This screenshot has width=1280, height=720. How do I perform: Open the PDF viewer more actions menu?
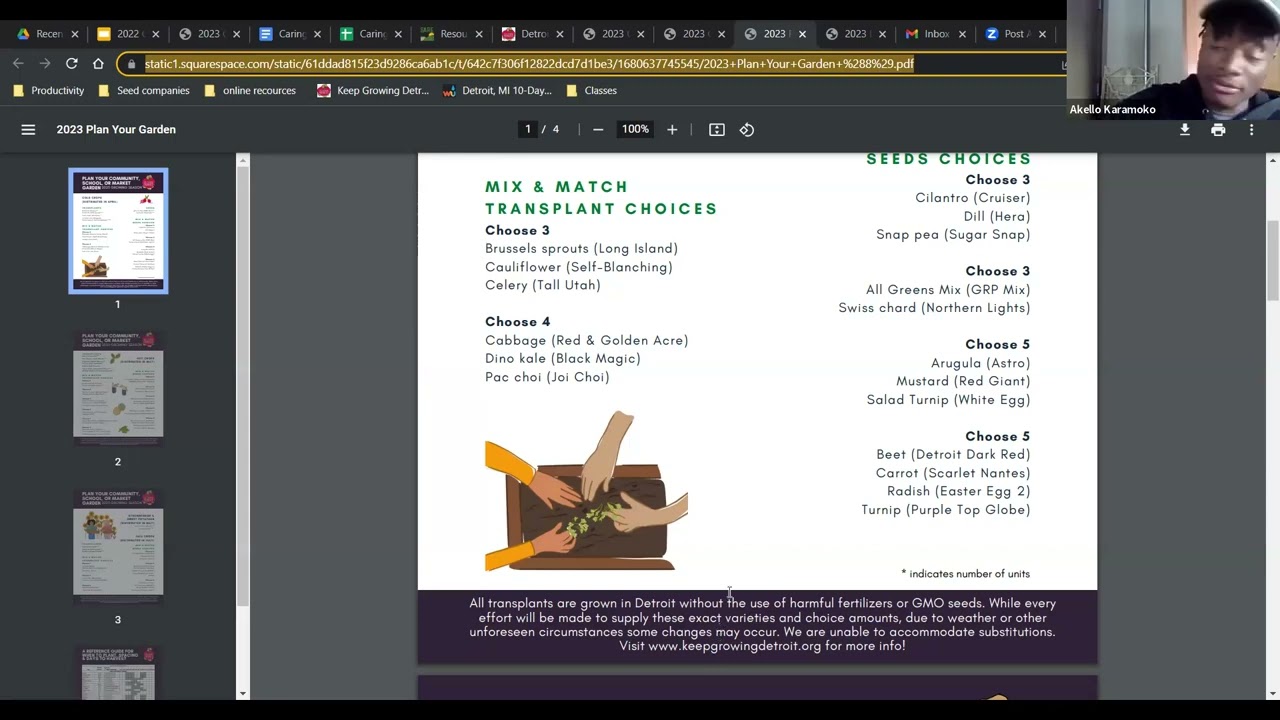pyautogui.click(x=1251, y=129)
